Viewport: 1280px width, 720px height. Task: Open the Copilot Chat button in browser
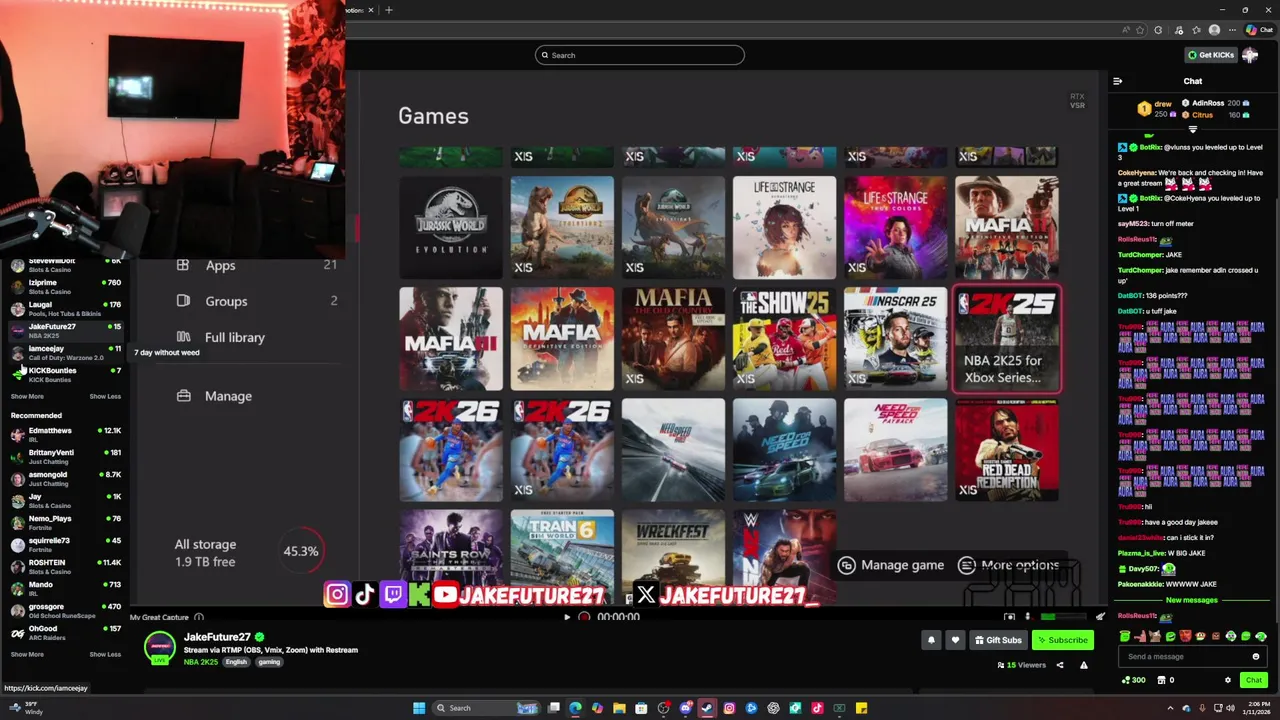1259,30
